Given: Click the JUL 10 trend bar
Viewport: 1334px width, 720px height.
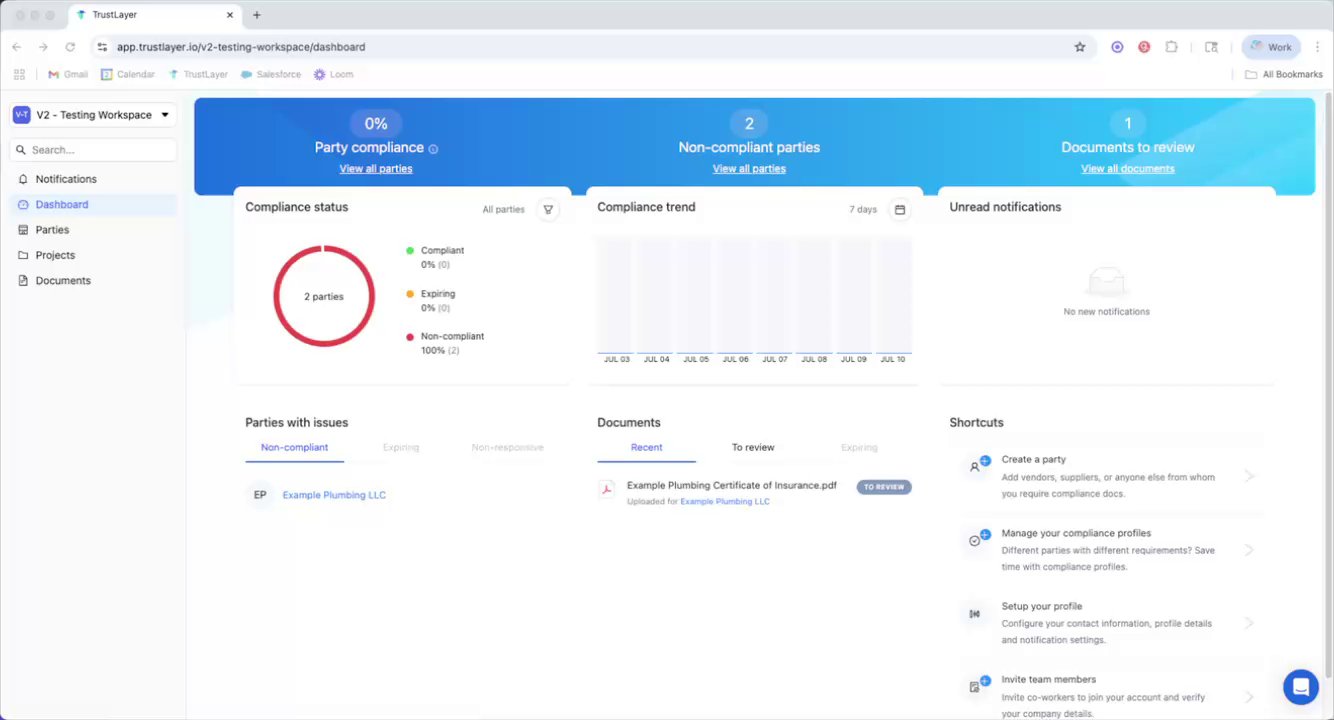Looking at the screenshot, I should (893, 296).
